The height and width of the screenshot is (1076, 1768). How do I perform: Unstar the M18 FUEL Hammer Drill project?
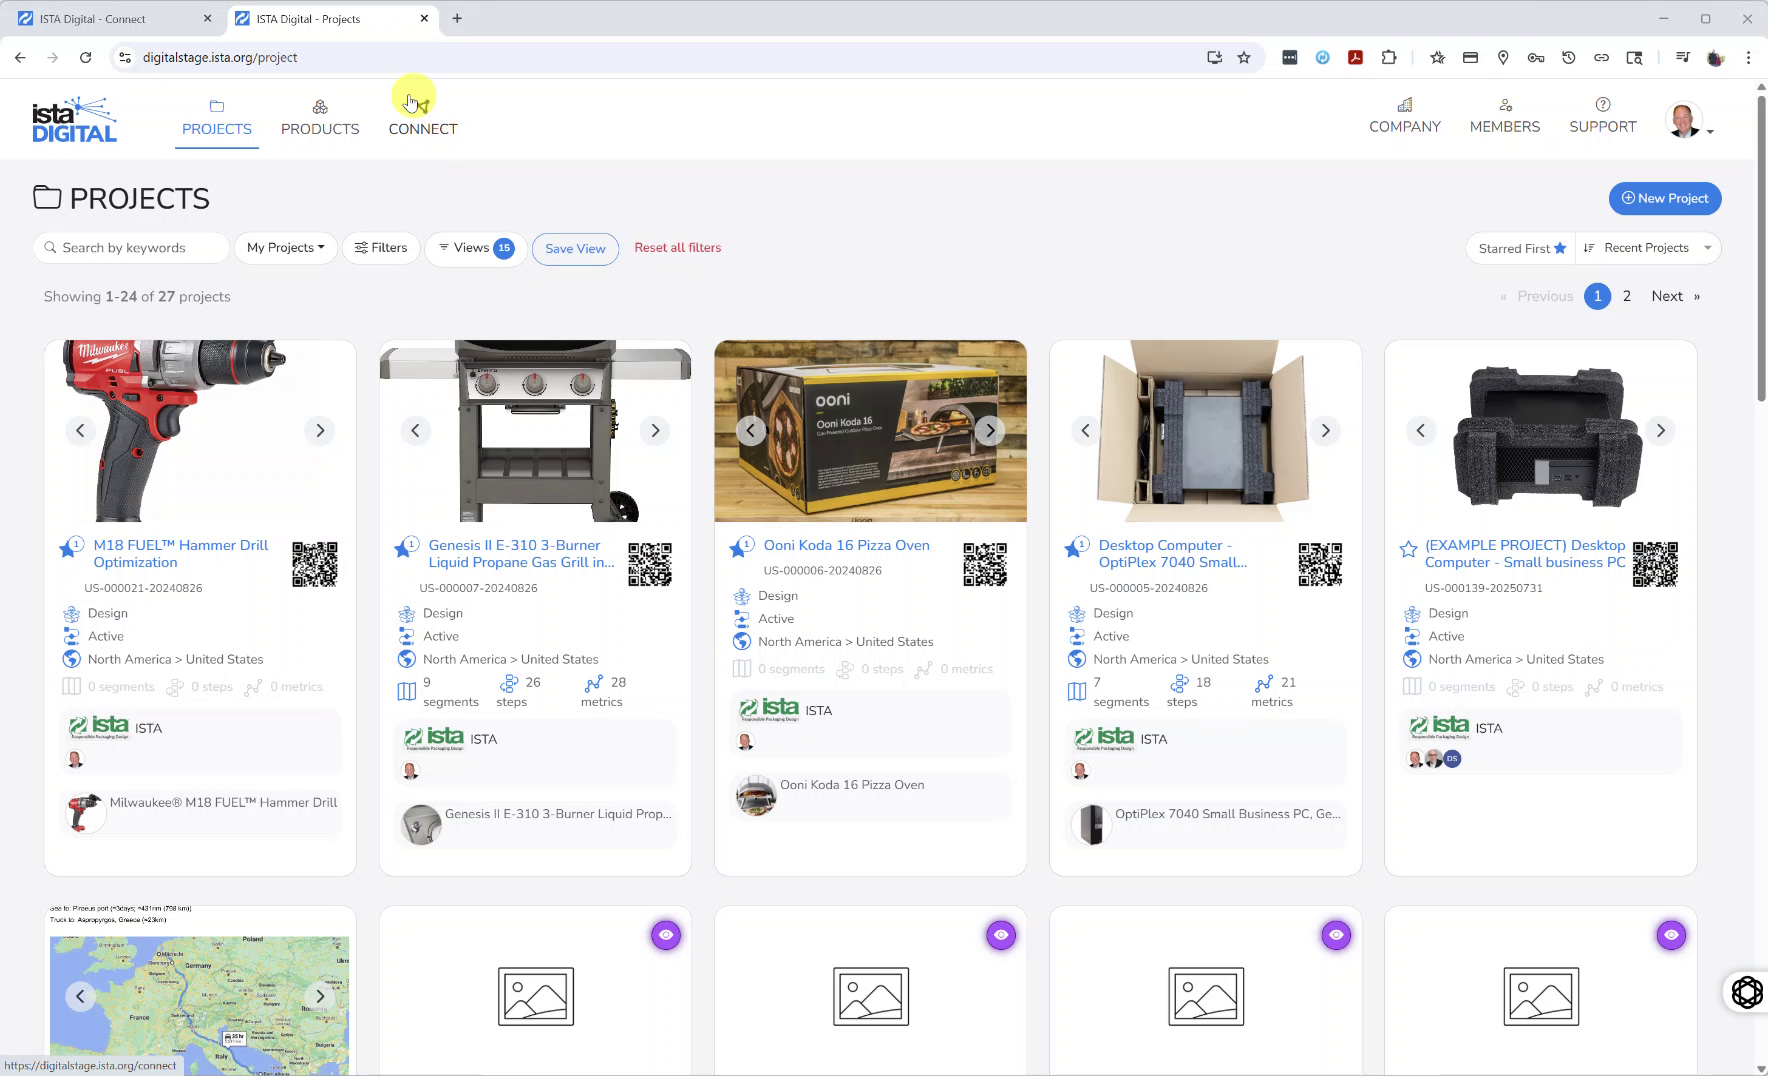click(x=69, y=547)
